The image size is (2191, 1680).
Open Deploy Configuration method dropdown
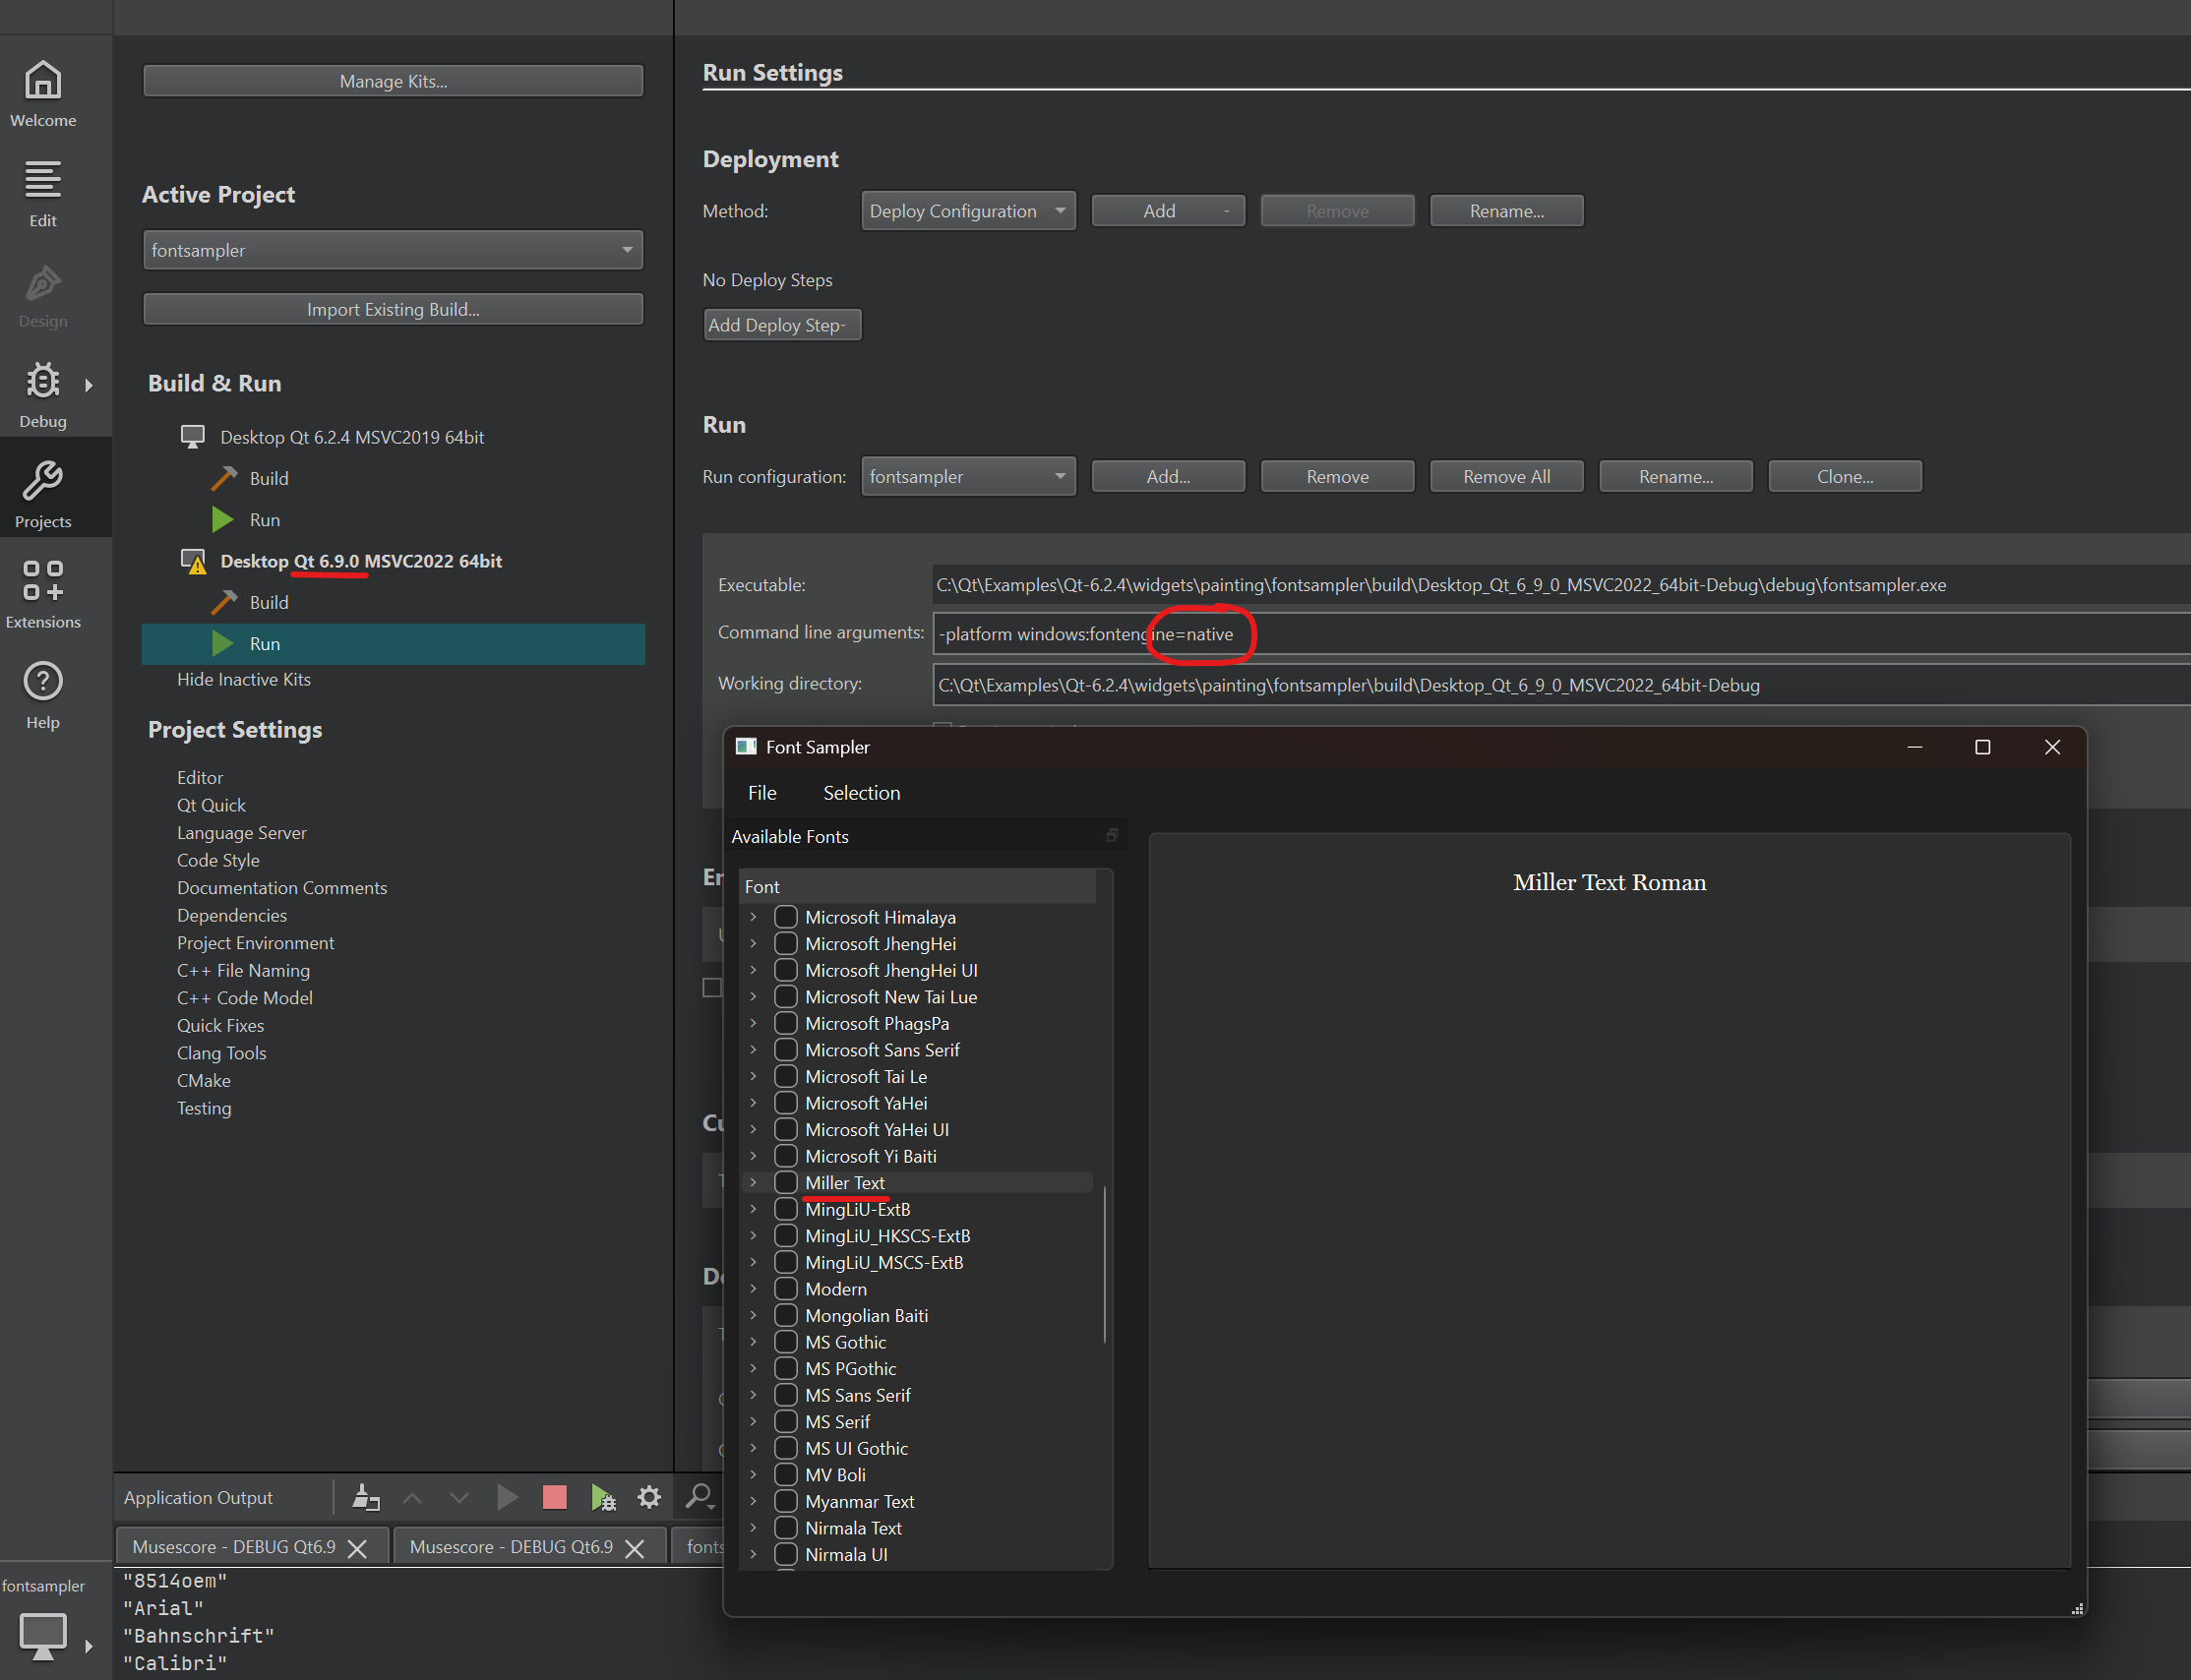pyautogui.click(x=968, y=211)
